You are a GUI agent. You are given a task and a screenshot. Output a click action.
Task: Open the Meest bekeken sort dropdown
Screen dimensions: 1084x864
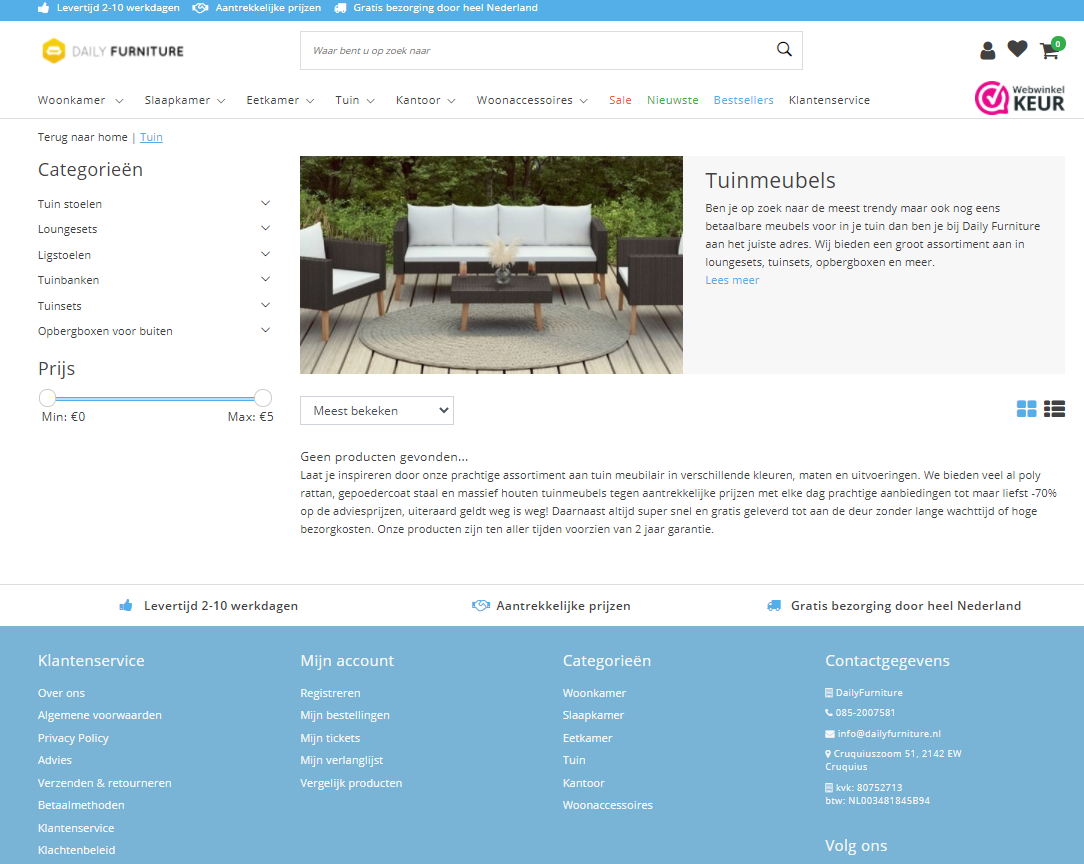click(x=377, y=411)
